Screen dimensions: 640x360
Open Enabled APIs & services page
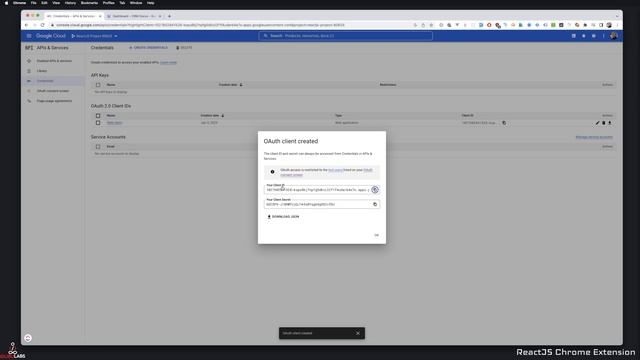[x=53, y=61]
